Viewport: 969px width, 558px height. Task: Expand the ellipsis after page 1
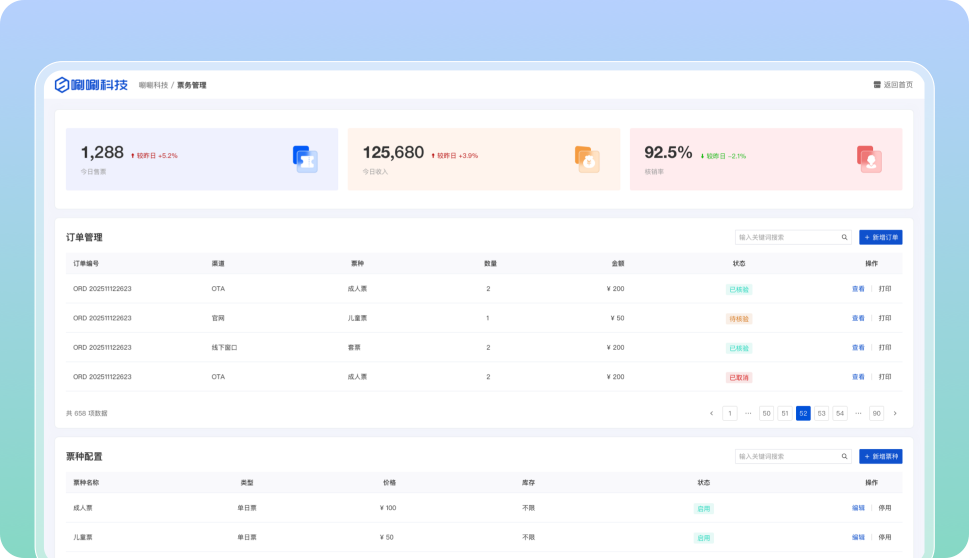(748, 413)
